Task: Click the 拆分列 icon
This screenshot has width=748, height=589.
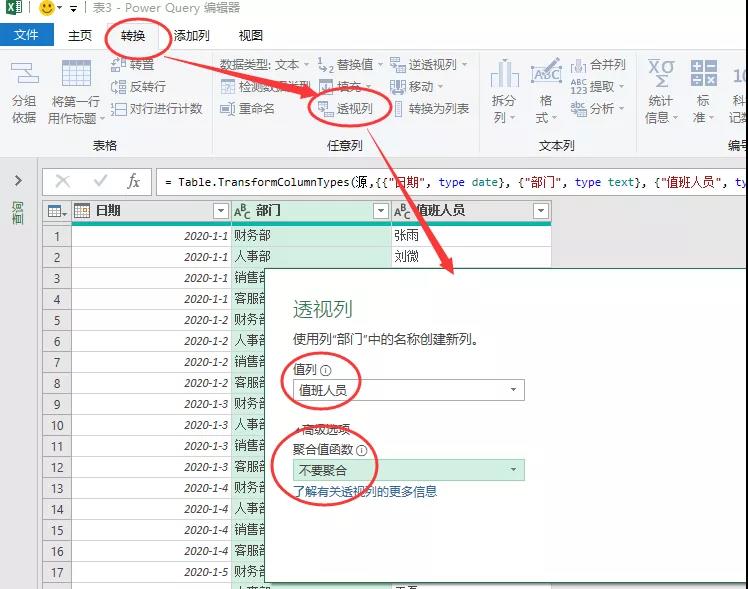Action: click(504, 73)
